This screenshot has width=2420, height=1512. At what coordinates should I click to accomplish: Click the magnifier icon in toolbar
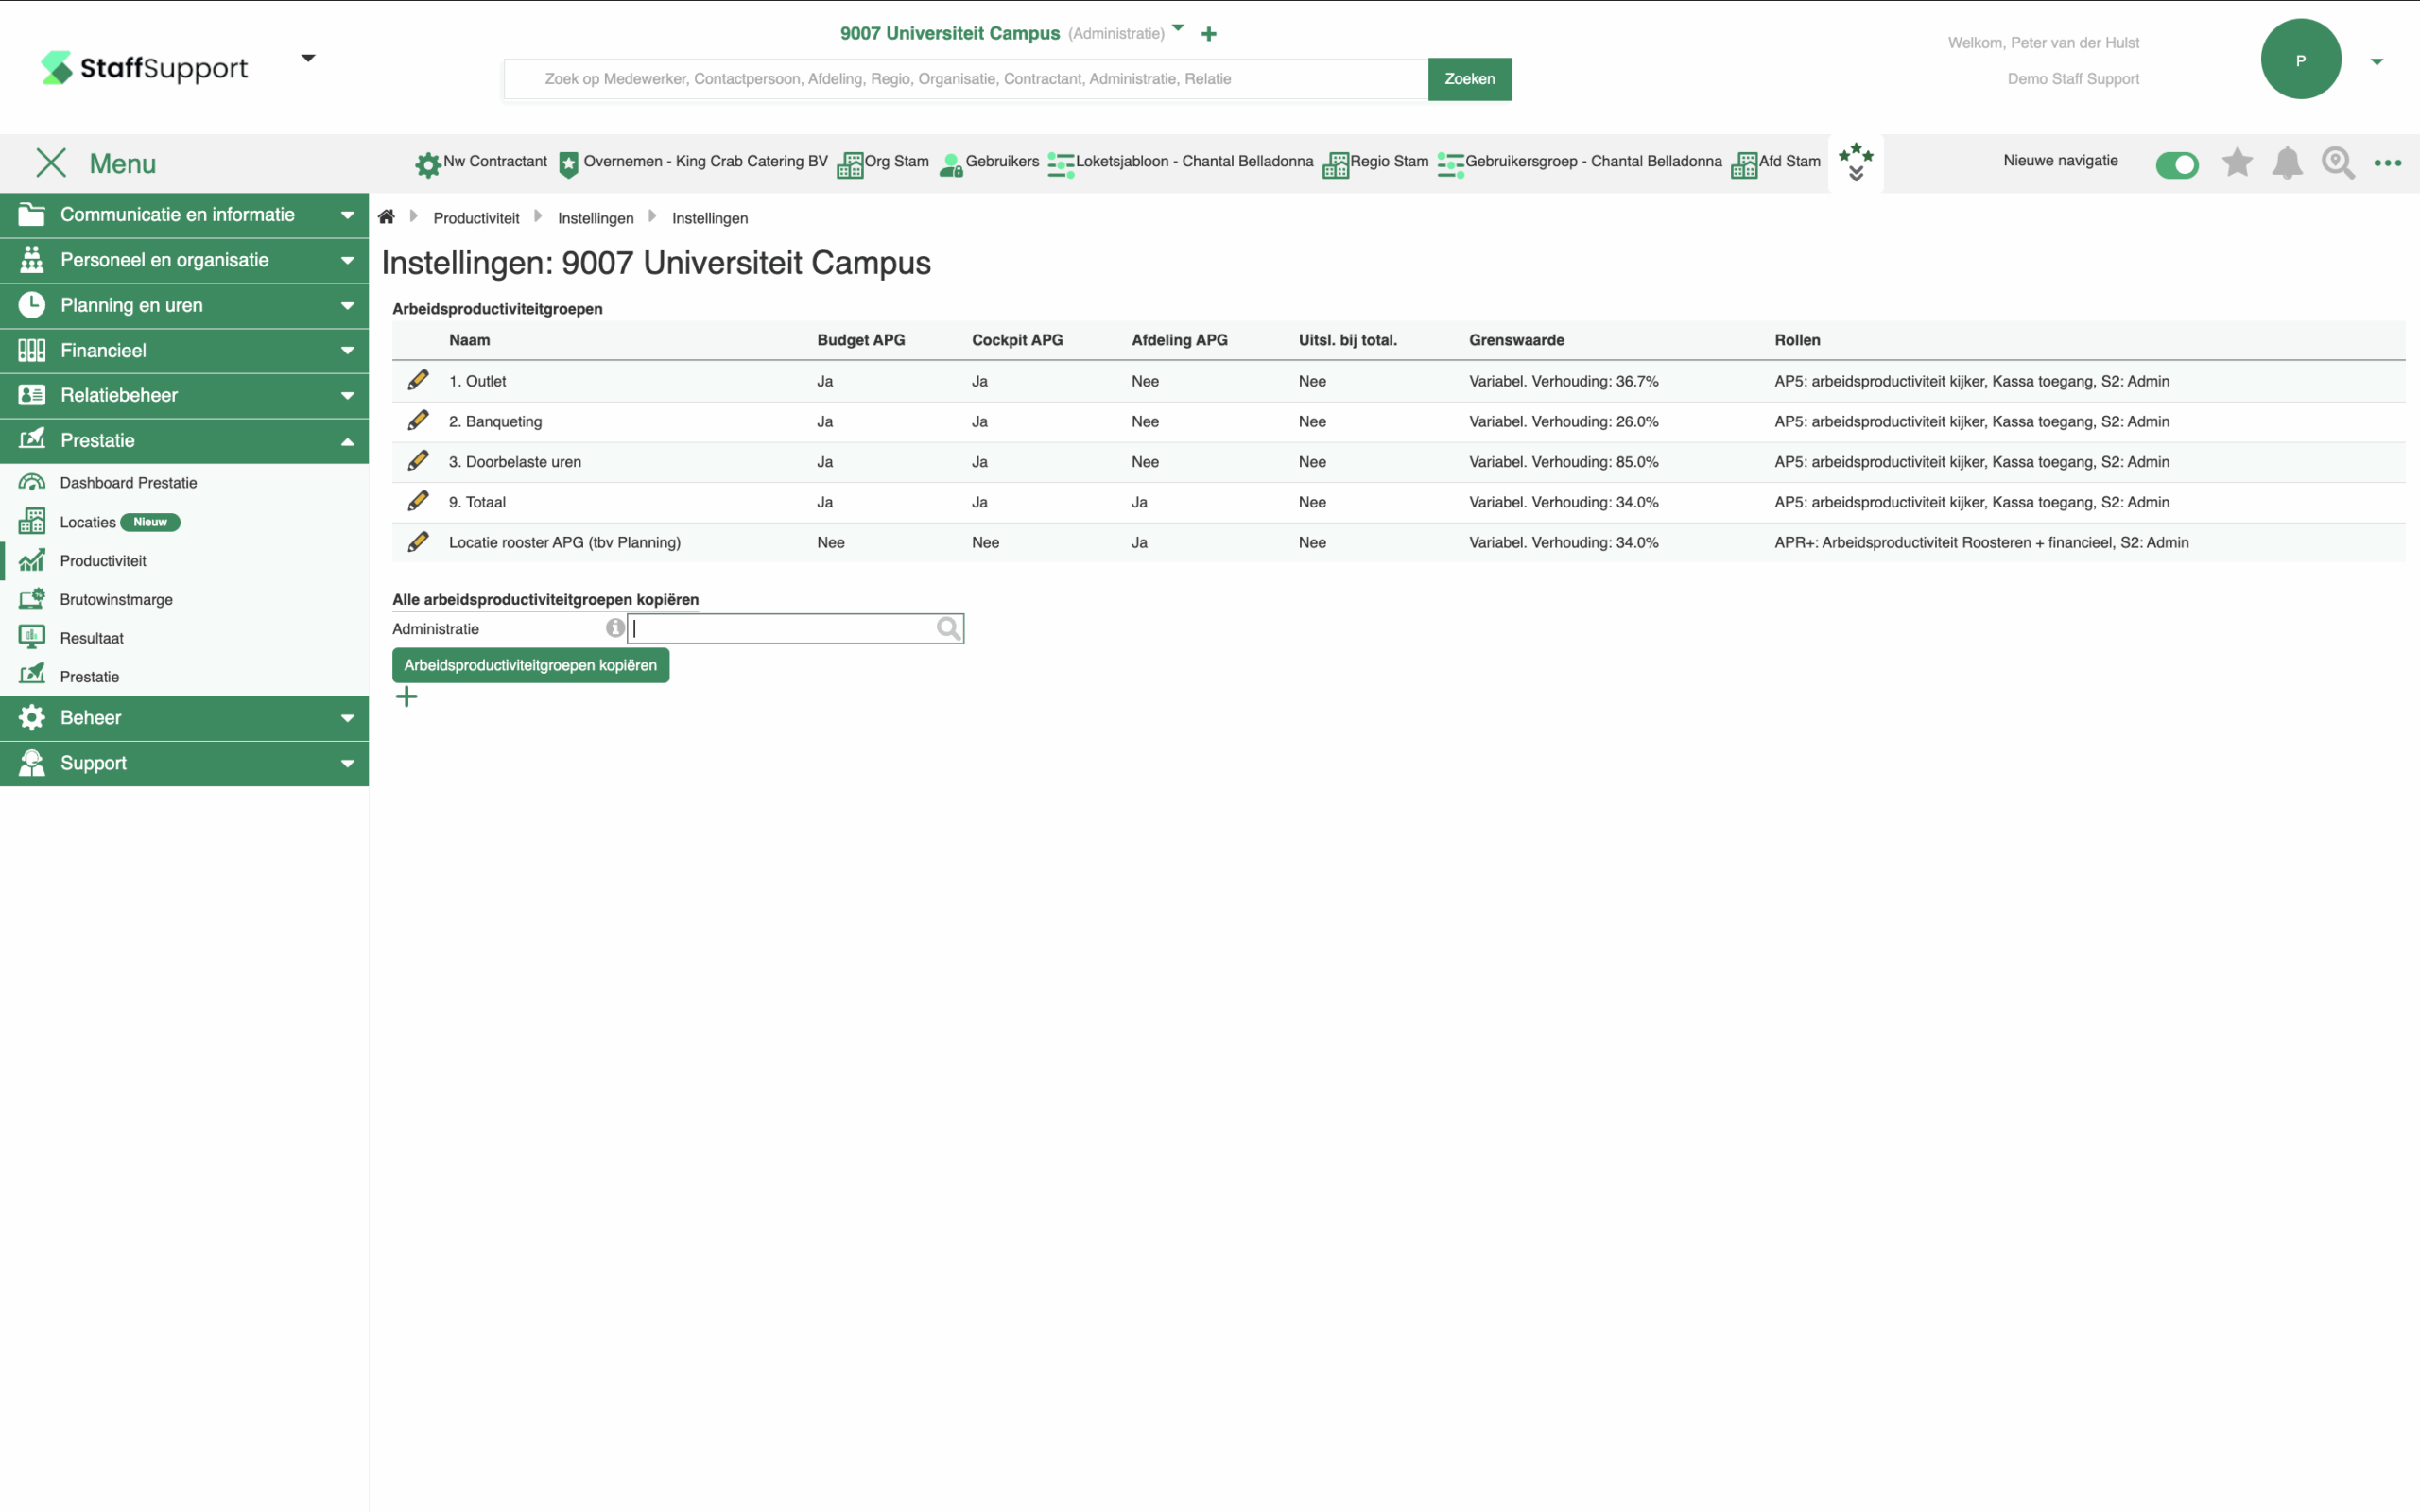2337,162
